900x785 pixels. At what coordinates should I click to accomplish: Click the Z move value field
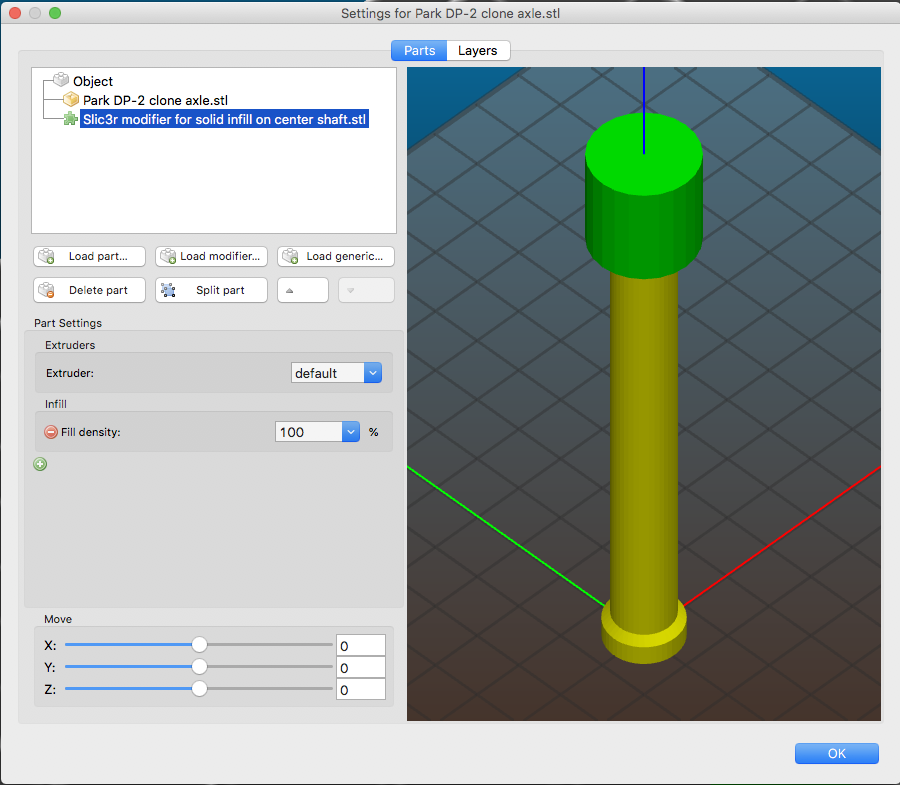coord(360,689)
